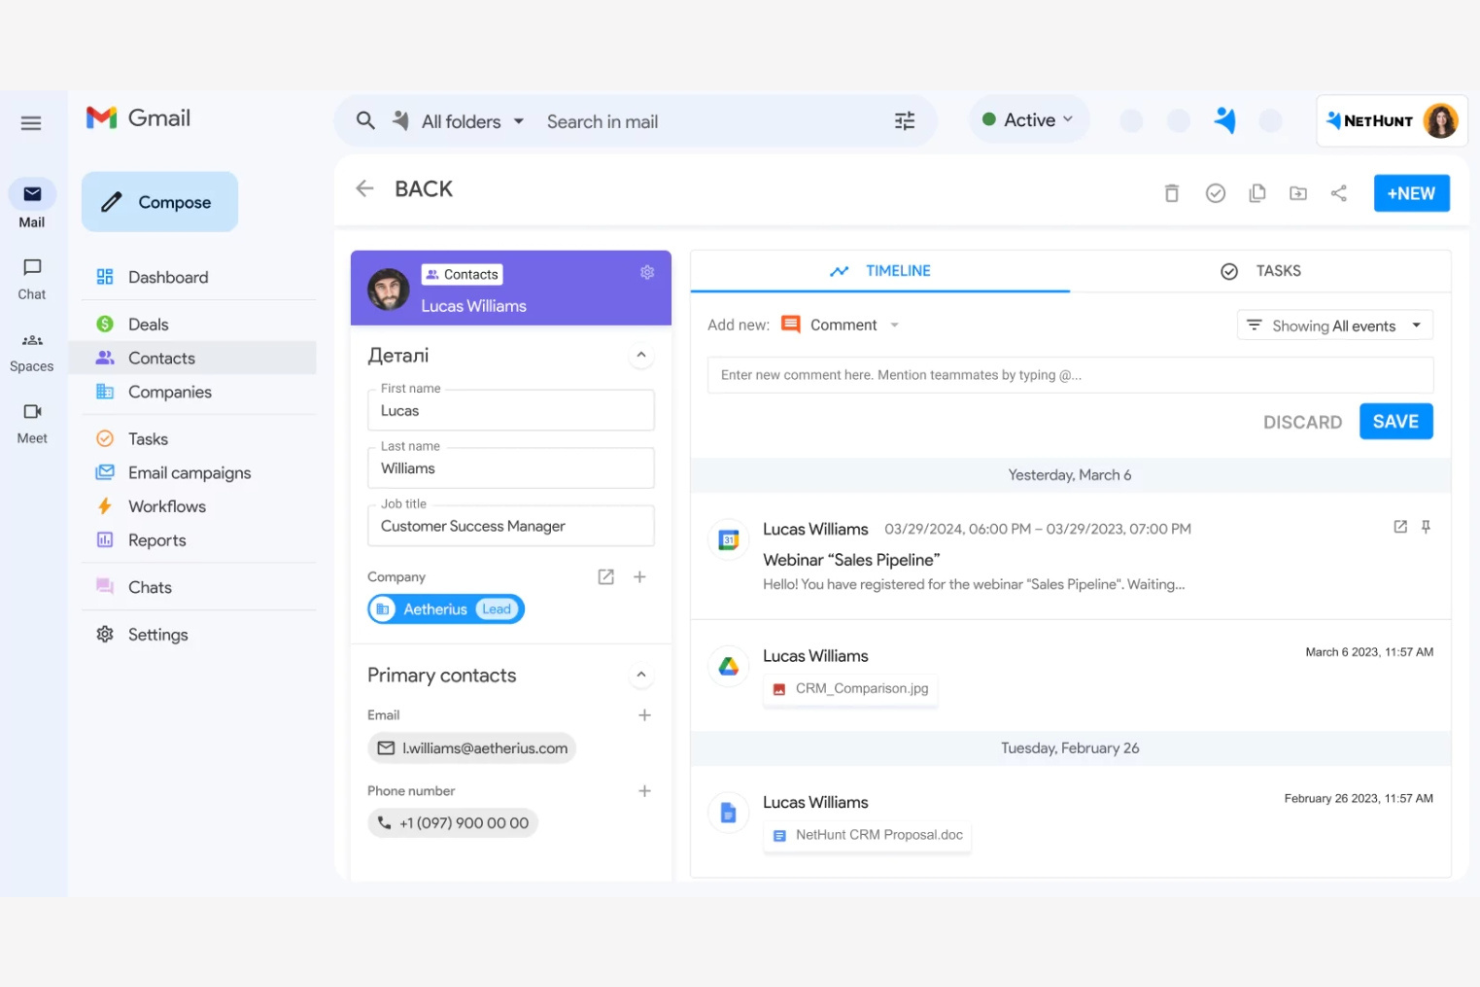Click the Compose button
Viewport: 1480px width, 987px height.
pyautogui.click(x=160, y=202)
